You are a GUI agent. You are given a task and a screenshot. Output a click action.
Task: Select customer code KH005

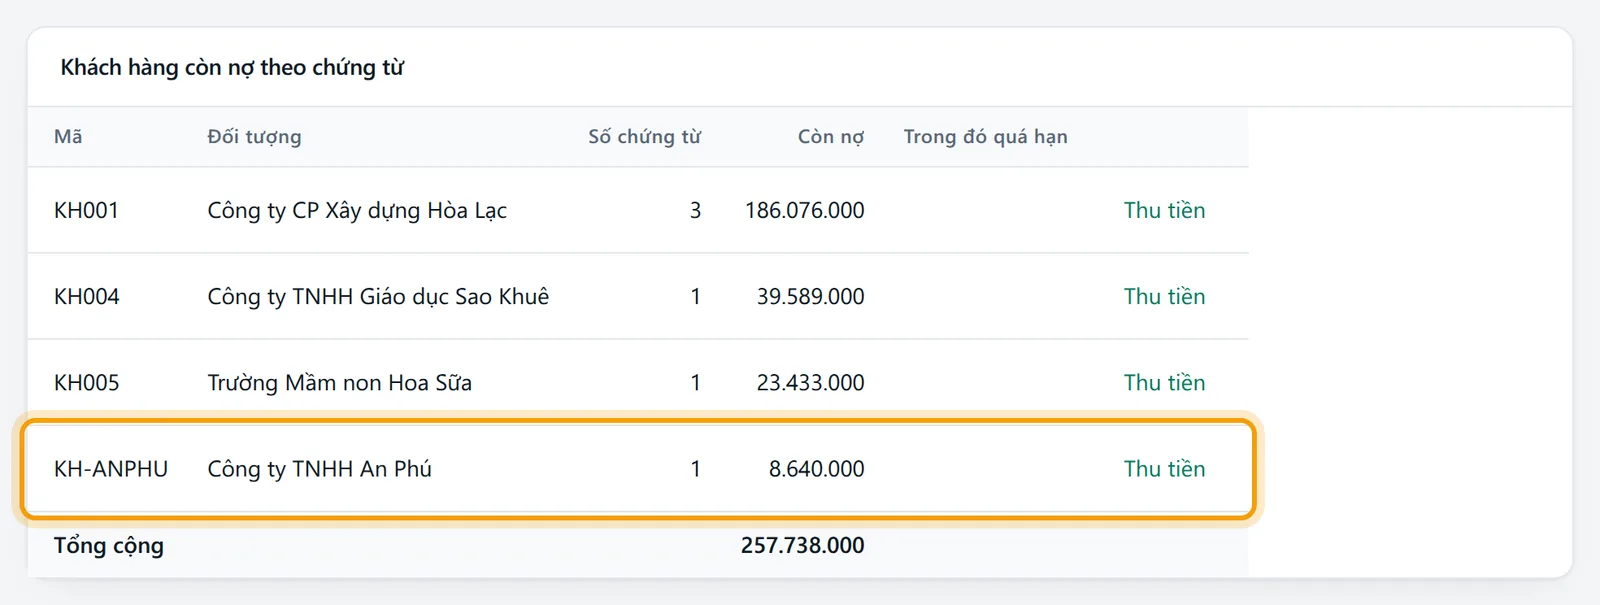pyautogui.click(x=86, y=382)
